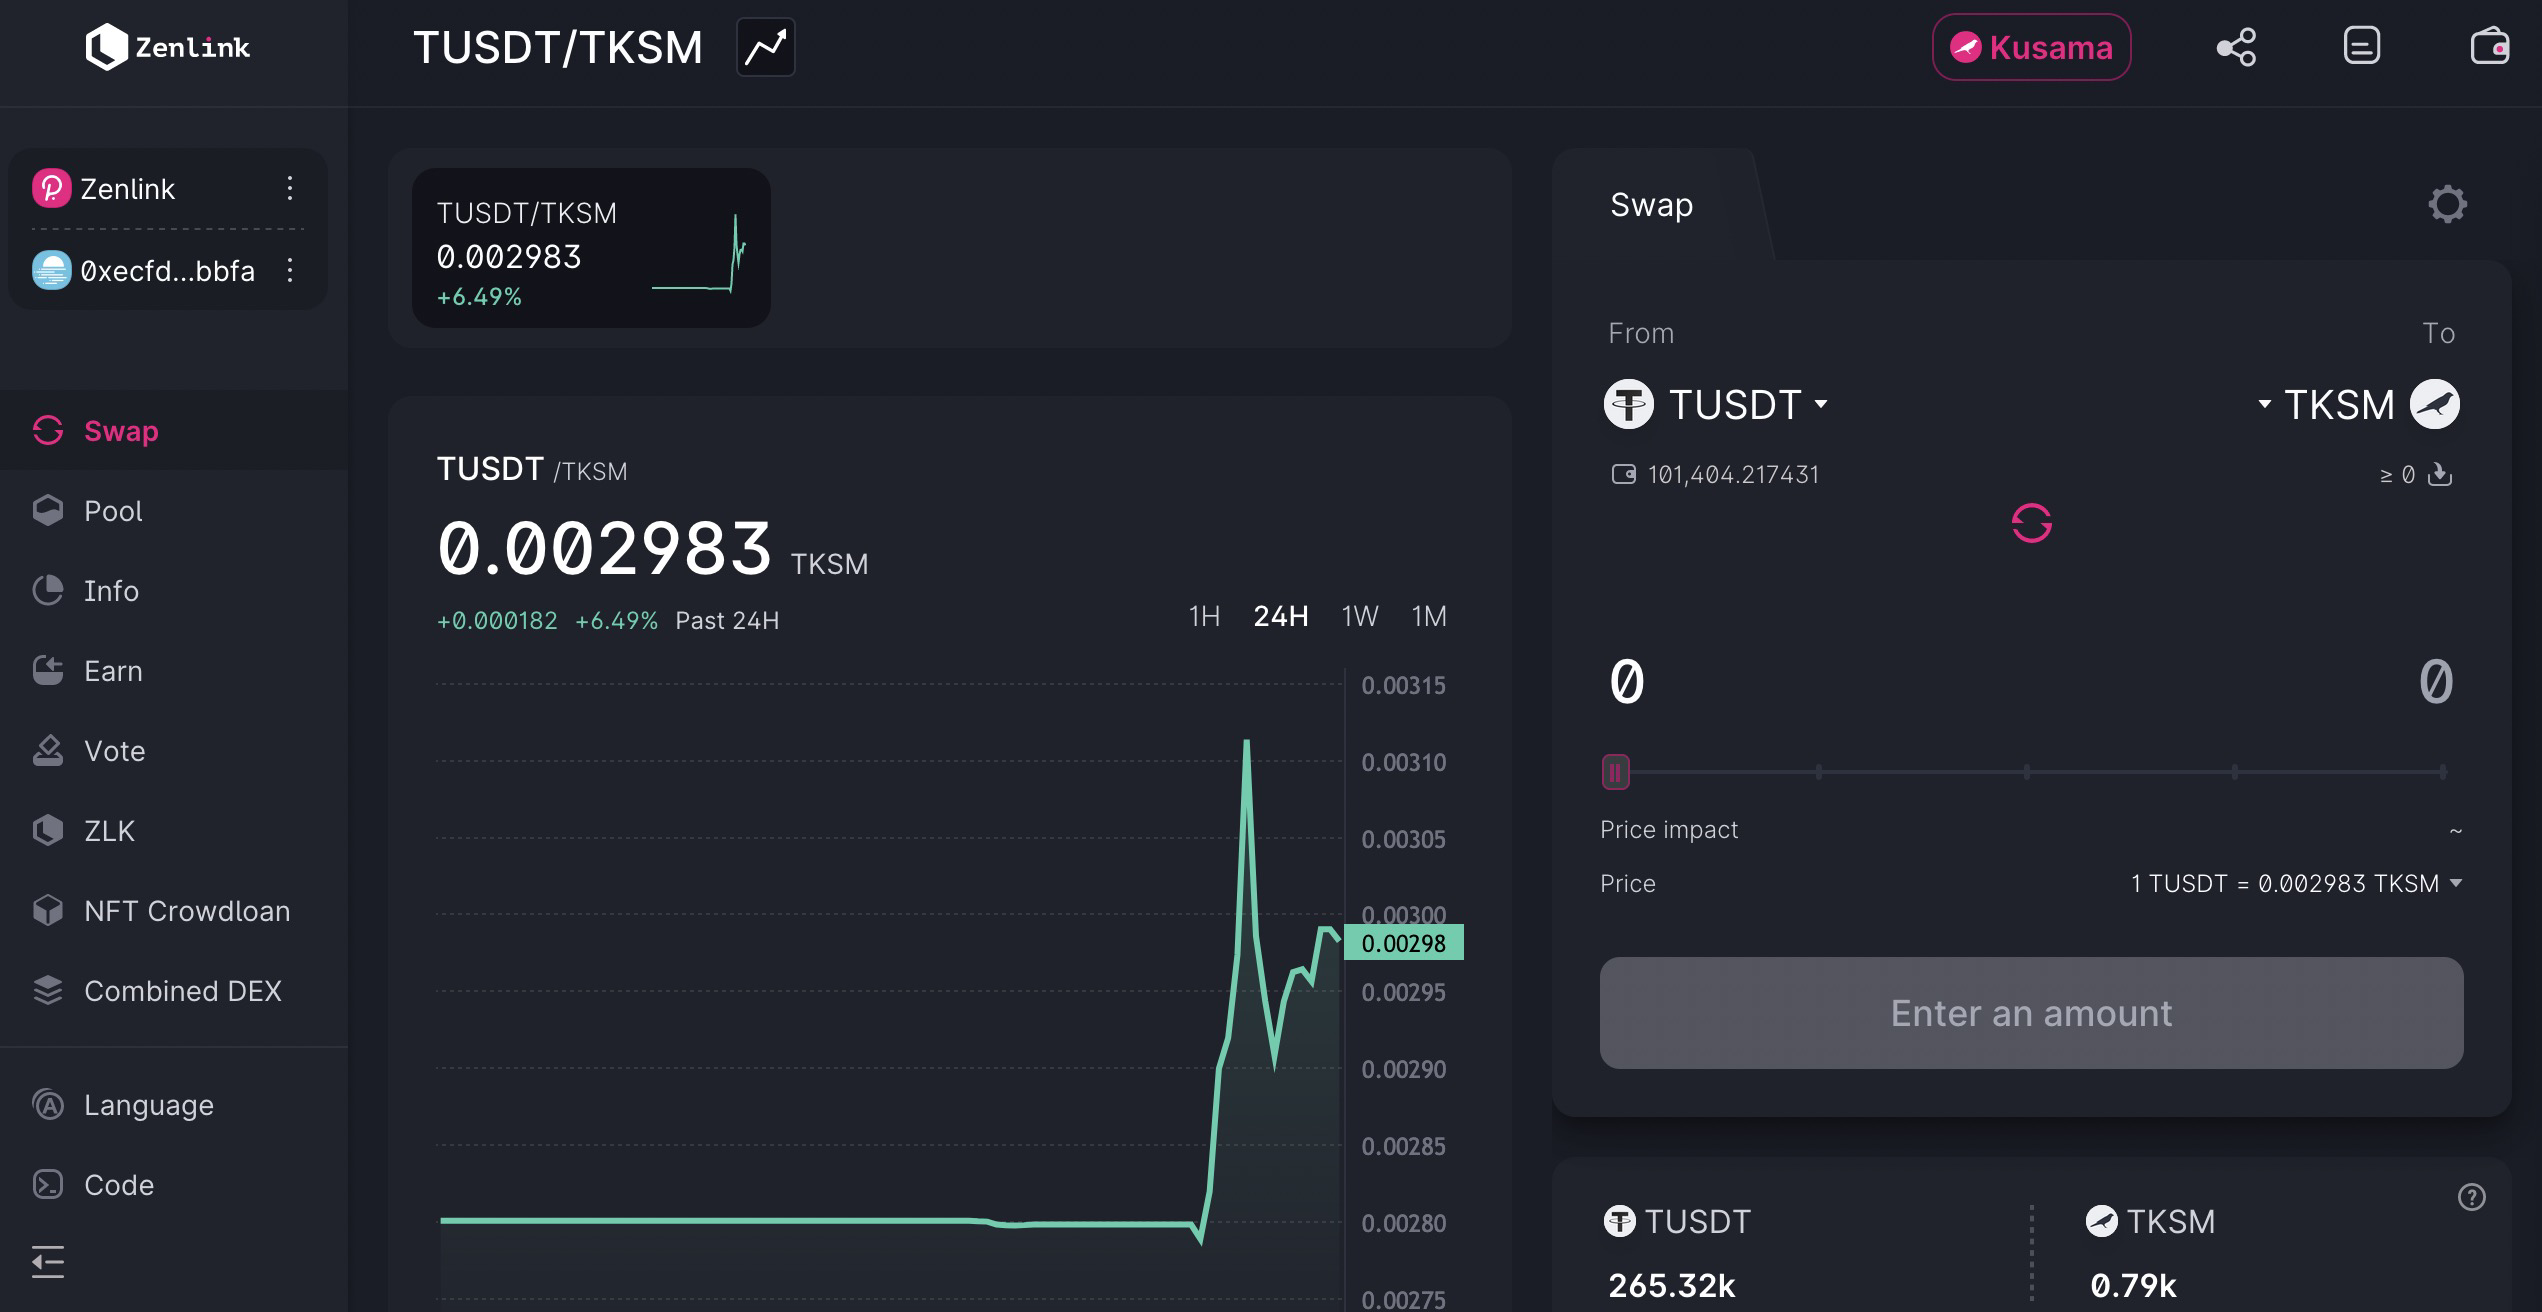Focus the From amount input
The height and width of the screenshot is (1312, 2542).
pyautogui.click(x=1627, y=682)
